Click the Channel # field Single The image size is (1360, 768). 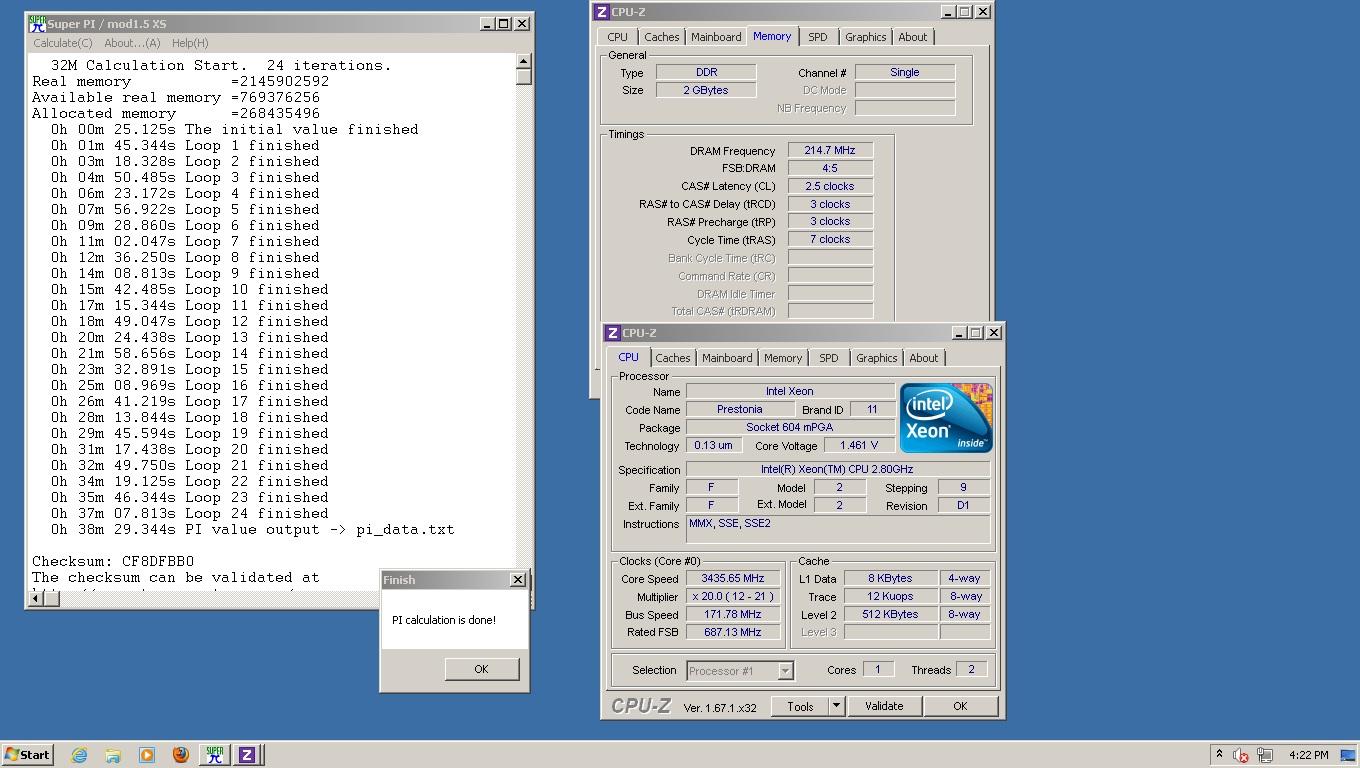(905, 72)
